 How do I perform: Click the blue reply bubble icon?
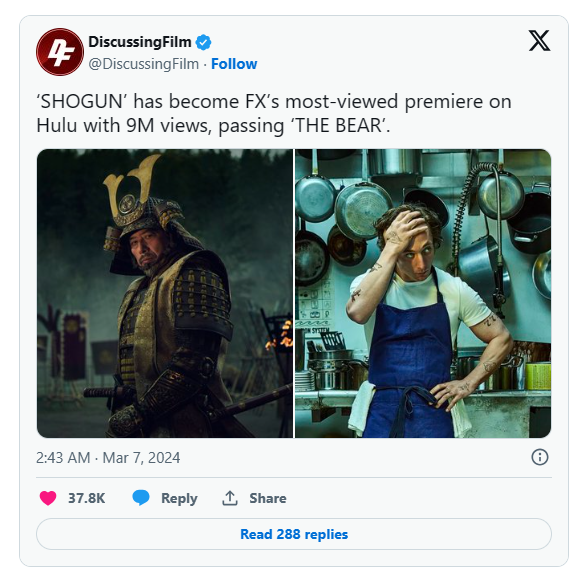141,498
